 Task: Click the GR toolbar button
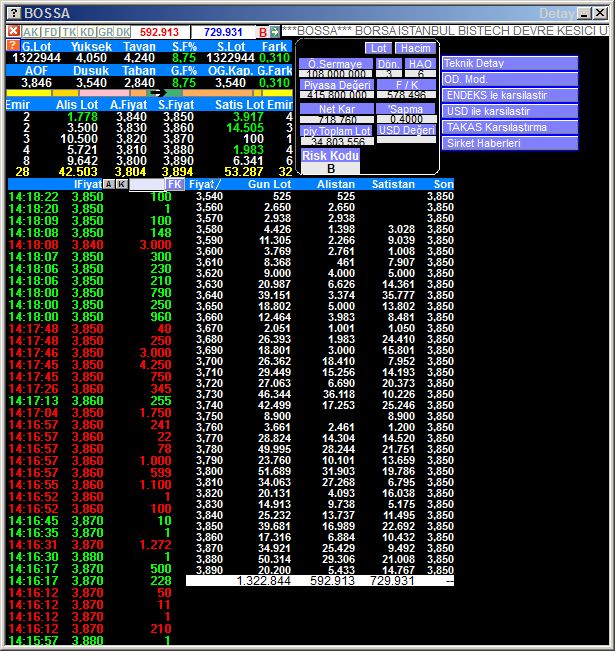(x=106, y=32)
